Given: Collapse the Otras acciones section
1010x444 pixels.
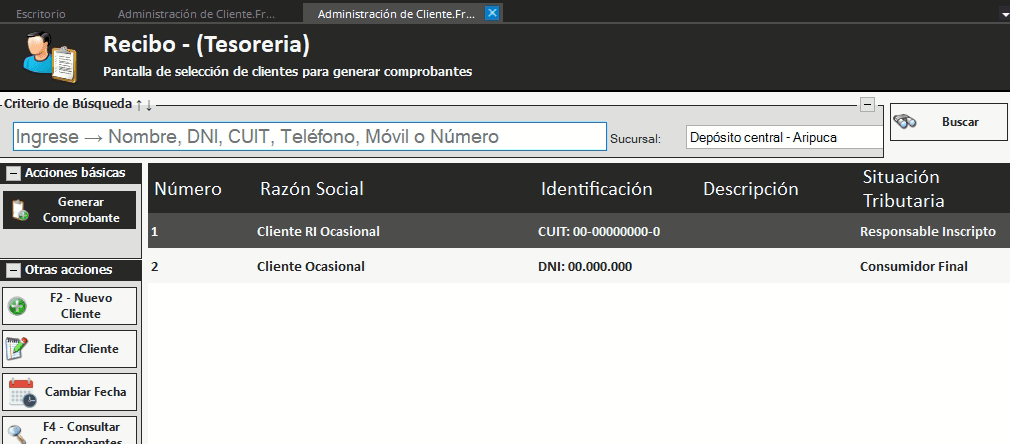Looking at the screenshot, I should (x=14, y=270).
